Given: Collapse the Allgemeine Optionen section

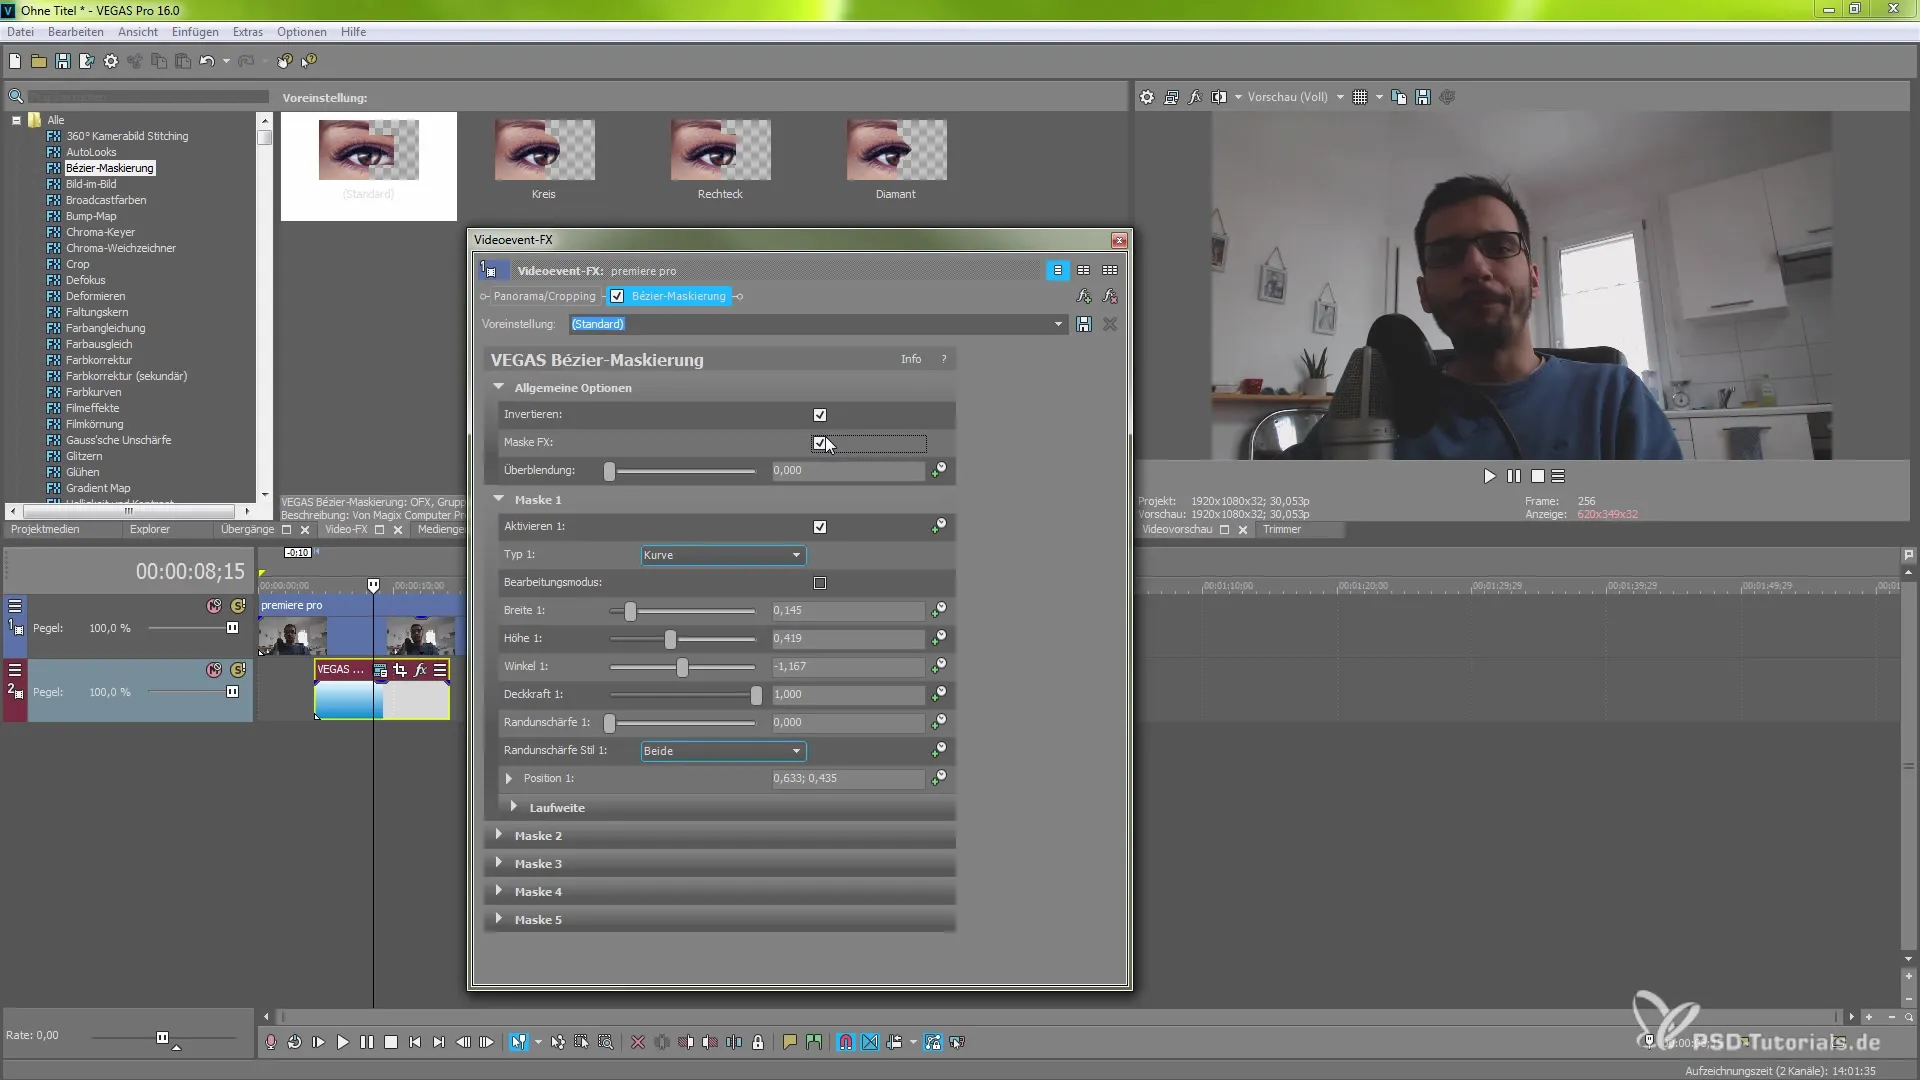Looking at the screenshot, I should click(498, 387).
